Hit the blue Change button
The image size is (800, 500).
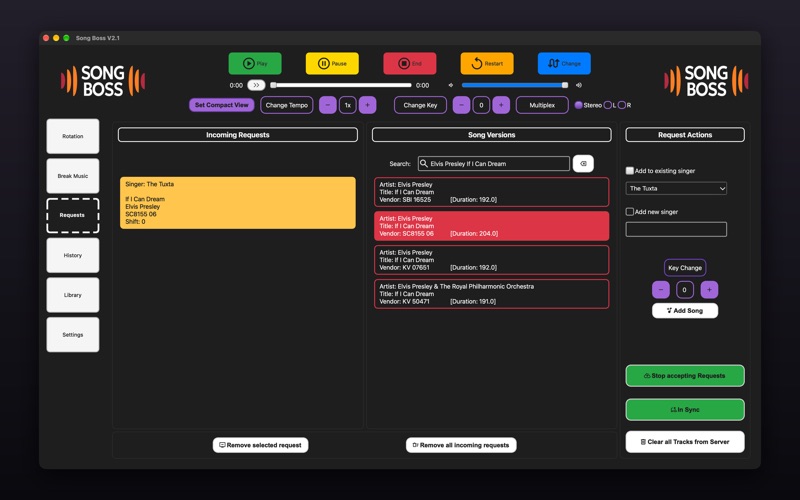564,63
